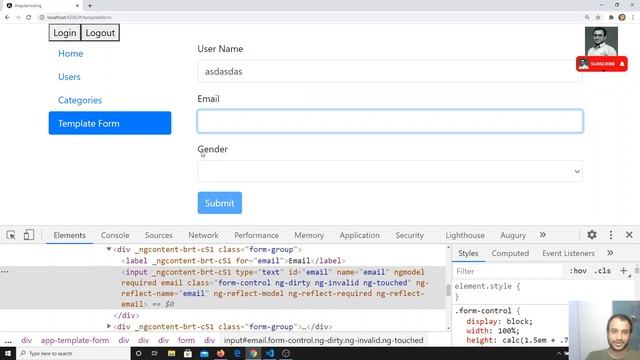640x360 pixels.
Task: Open the Performance tab
Action: pos(256,236)
